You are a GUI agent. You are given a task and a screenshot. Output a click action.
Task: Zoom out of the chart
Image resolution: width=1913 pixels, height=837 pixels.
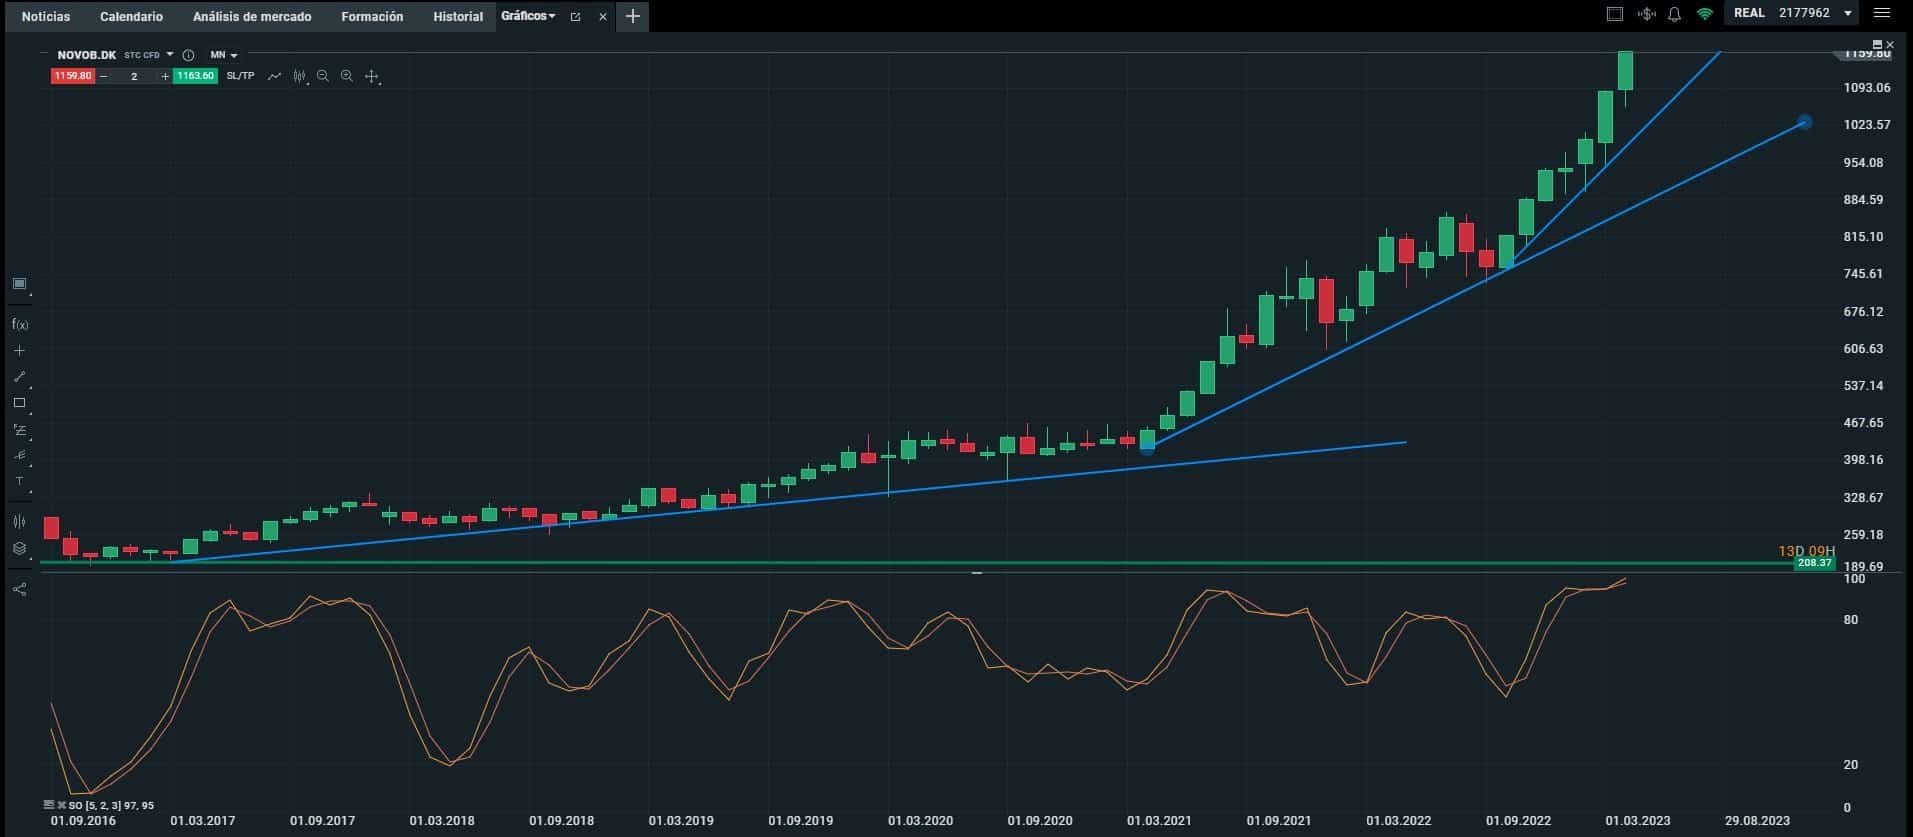(x=322, y=76)
